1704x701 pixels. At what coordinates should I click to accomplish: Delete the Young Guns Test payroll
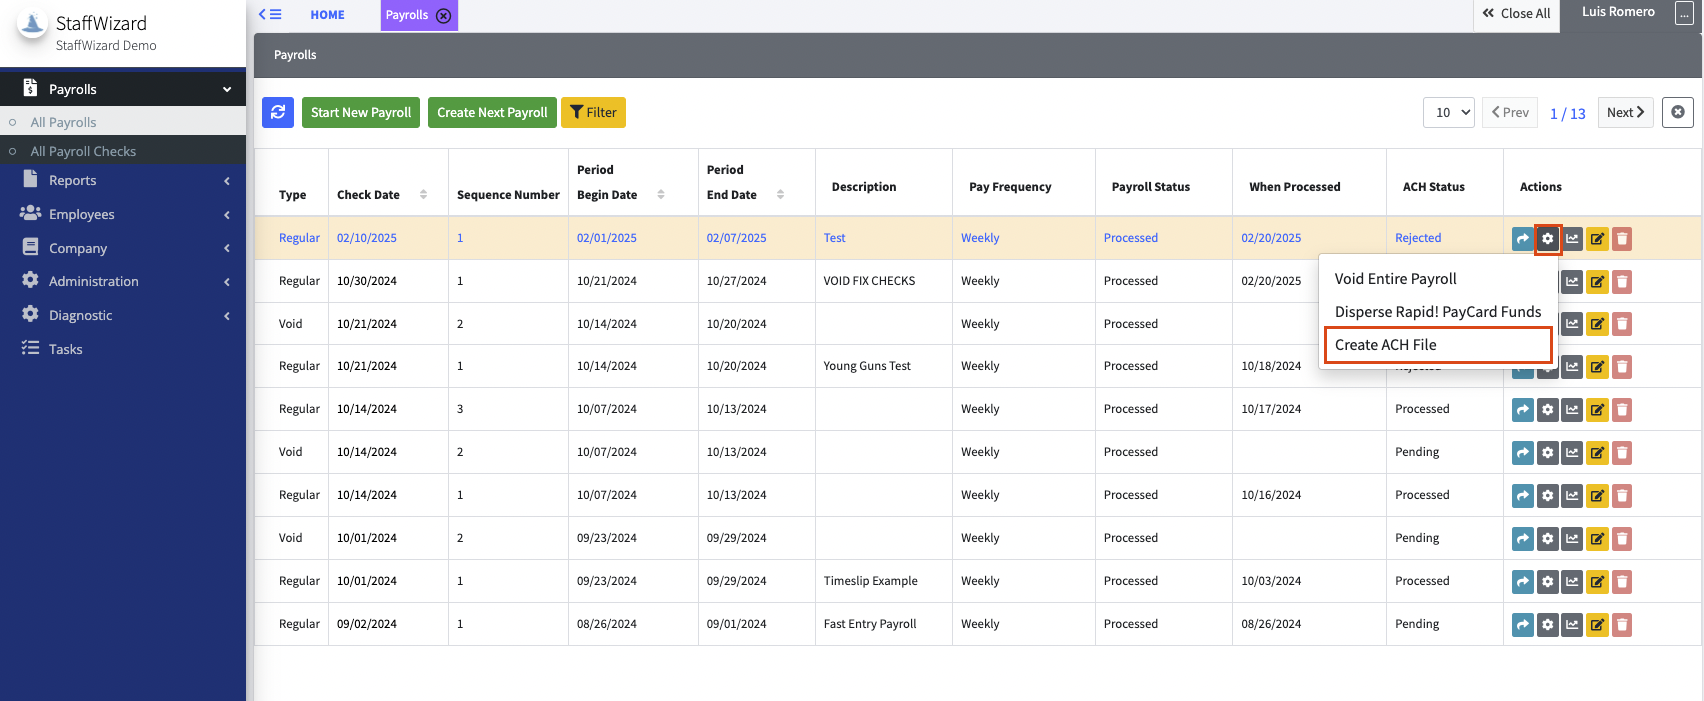pos(1622,366)
